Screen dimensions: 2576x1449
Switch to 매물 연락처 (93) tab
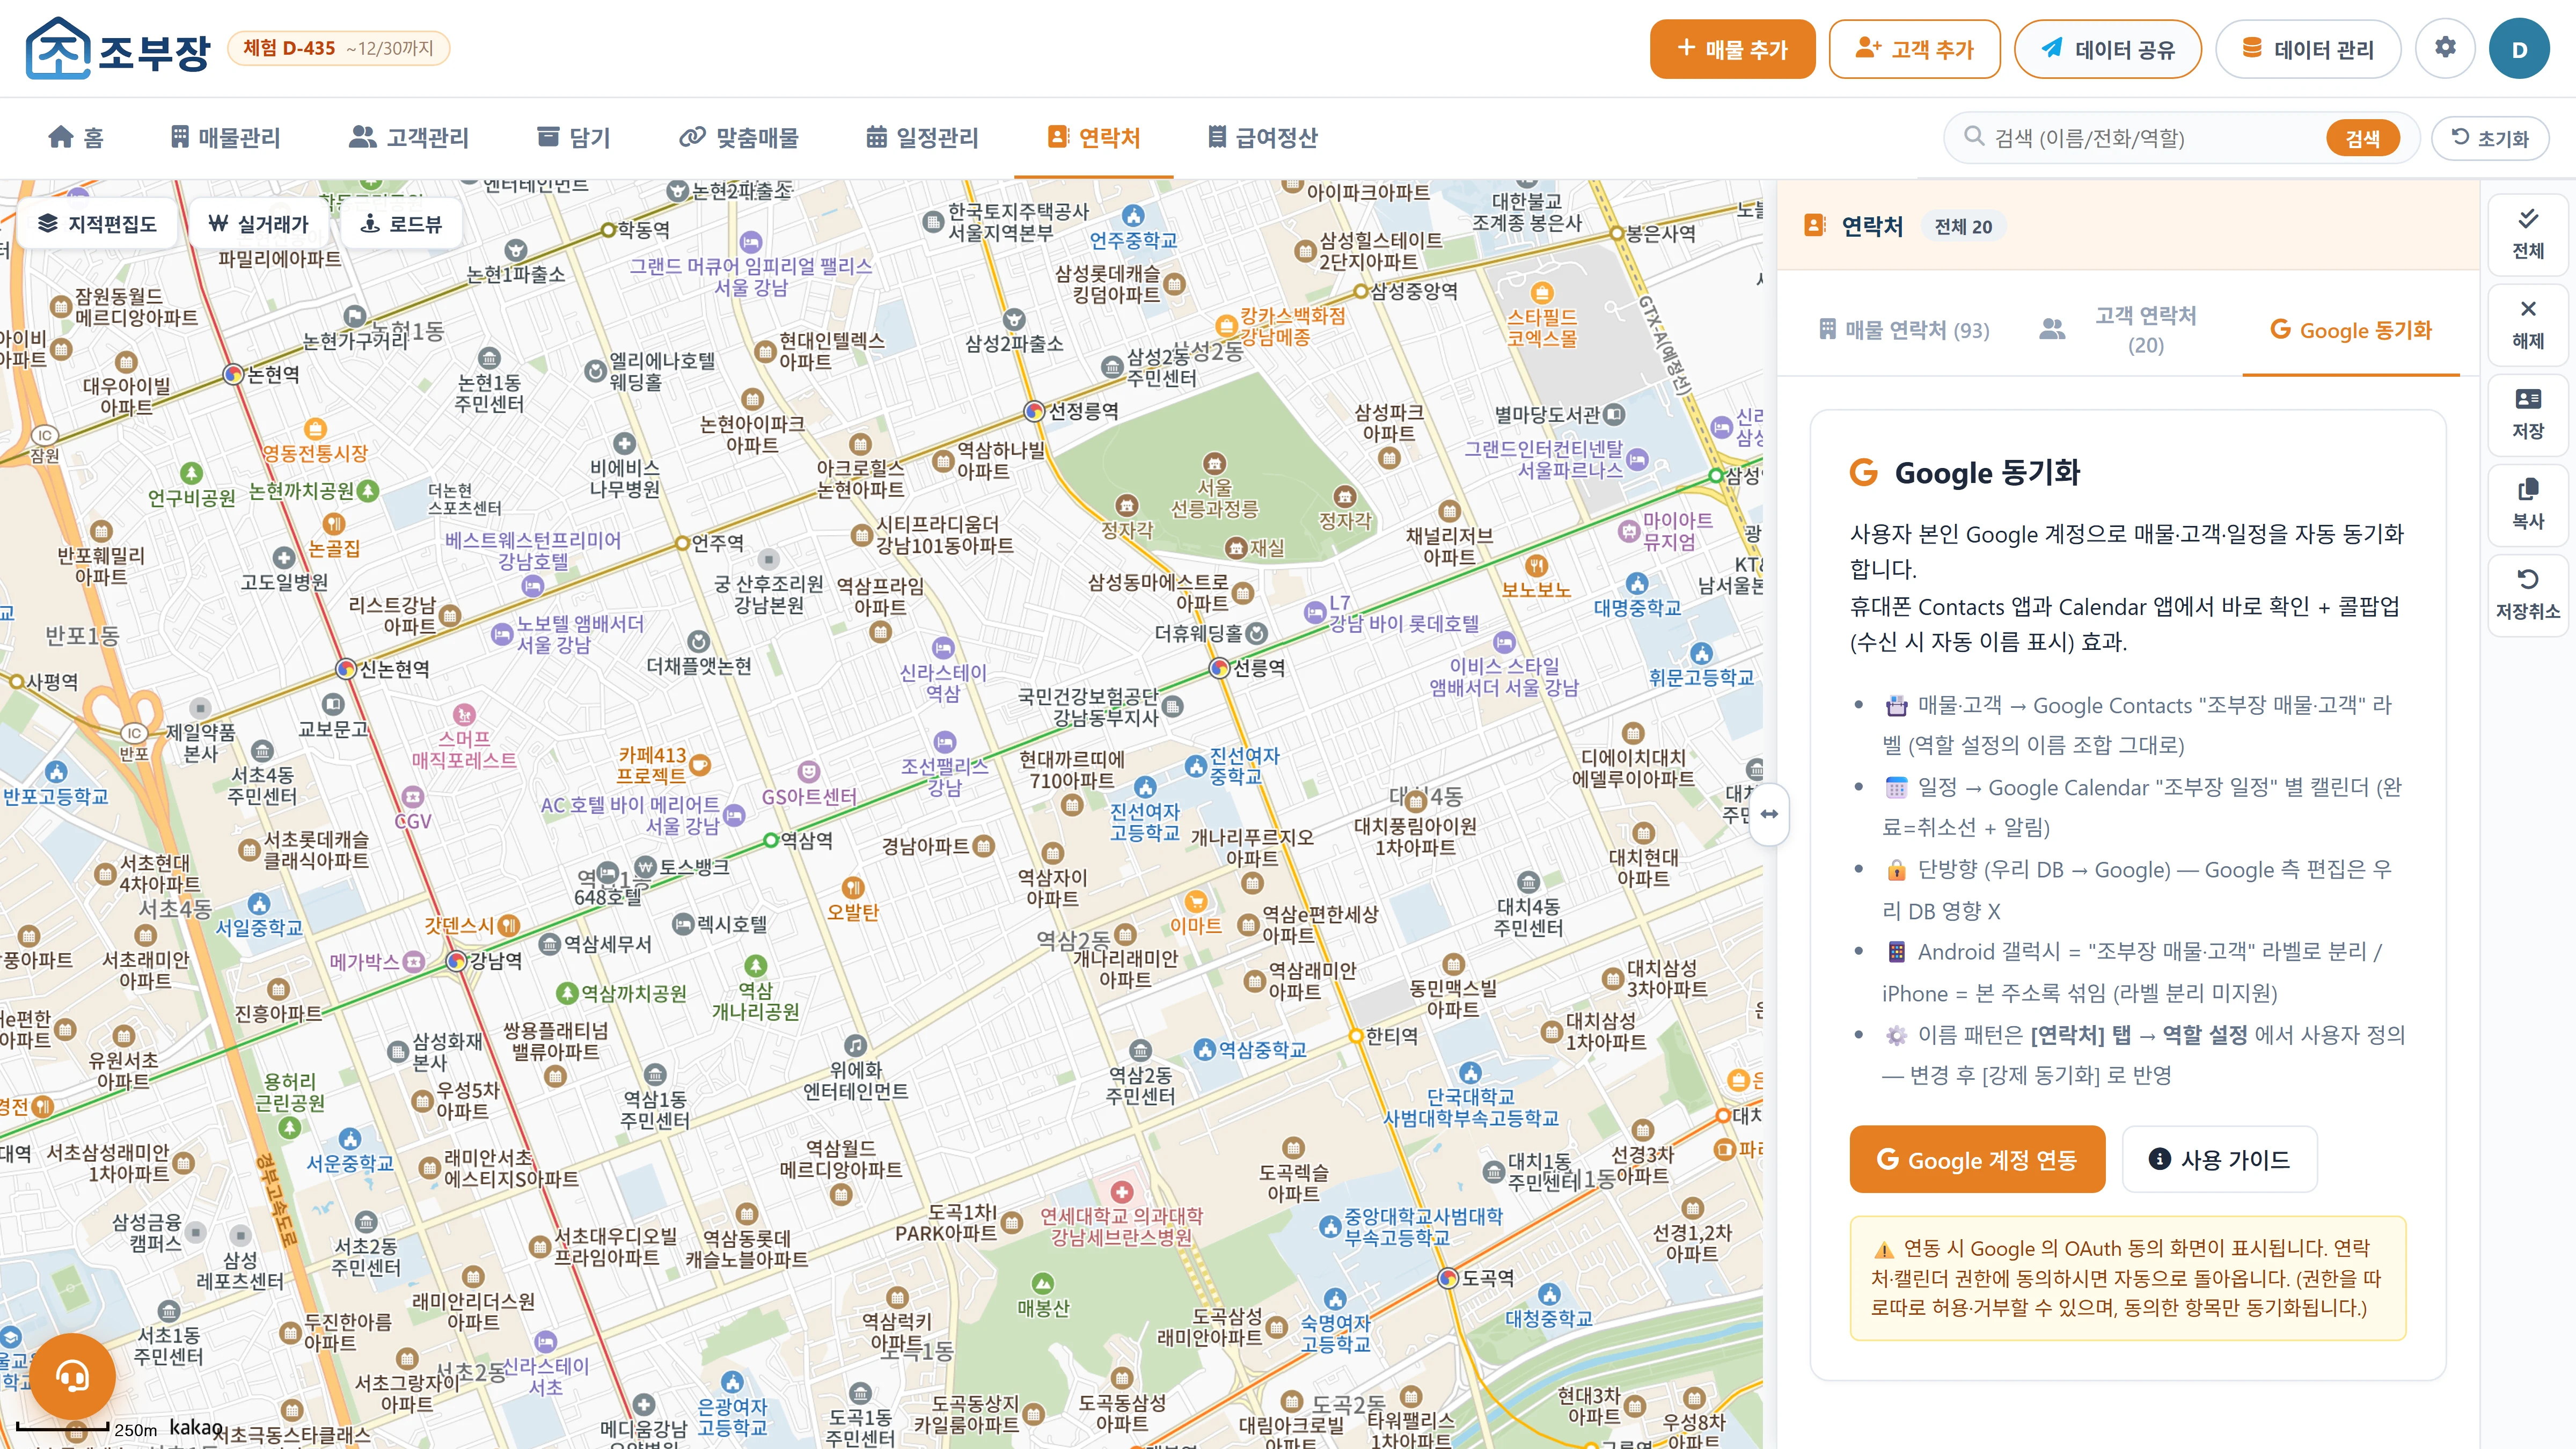[1904, 330]
